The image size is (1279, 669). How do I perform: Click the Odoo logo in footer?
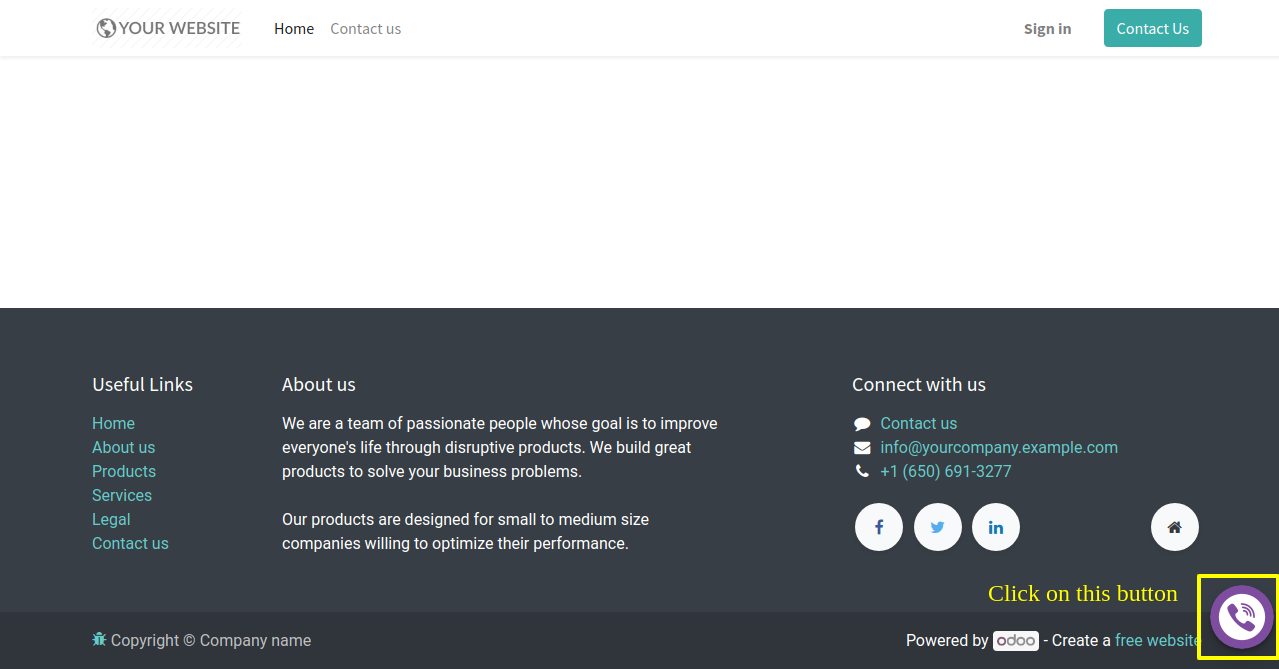1015,641
